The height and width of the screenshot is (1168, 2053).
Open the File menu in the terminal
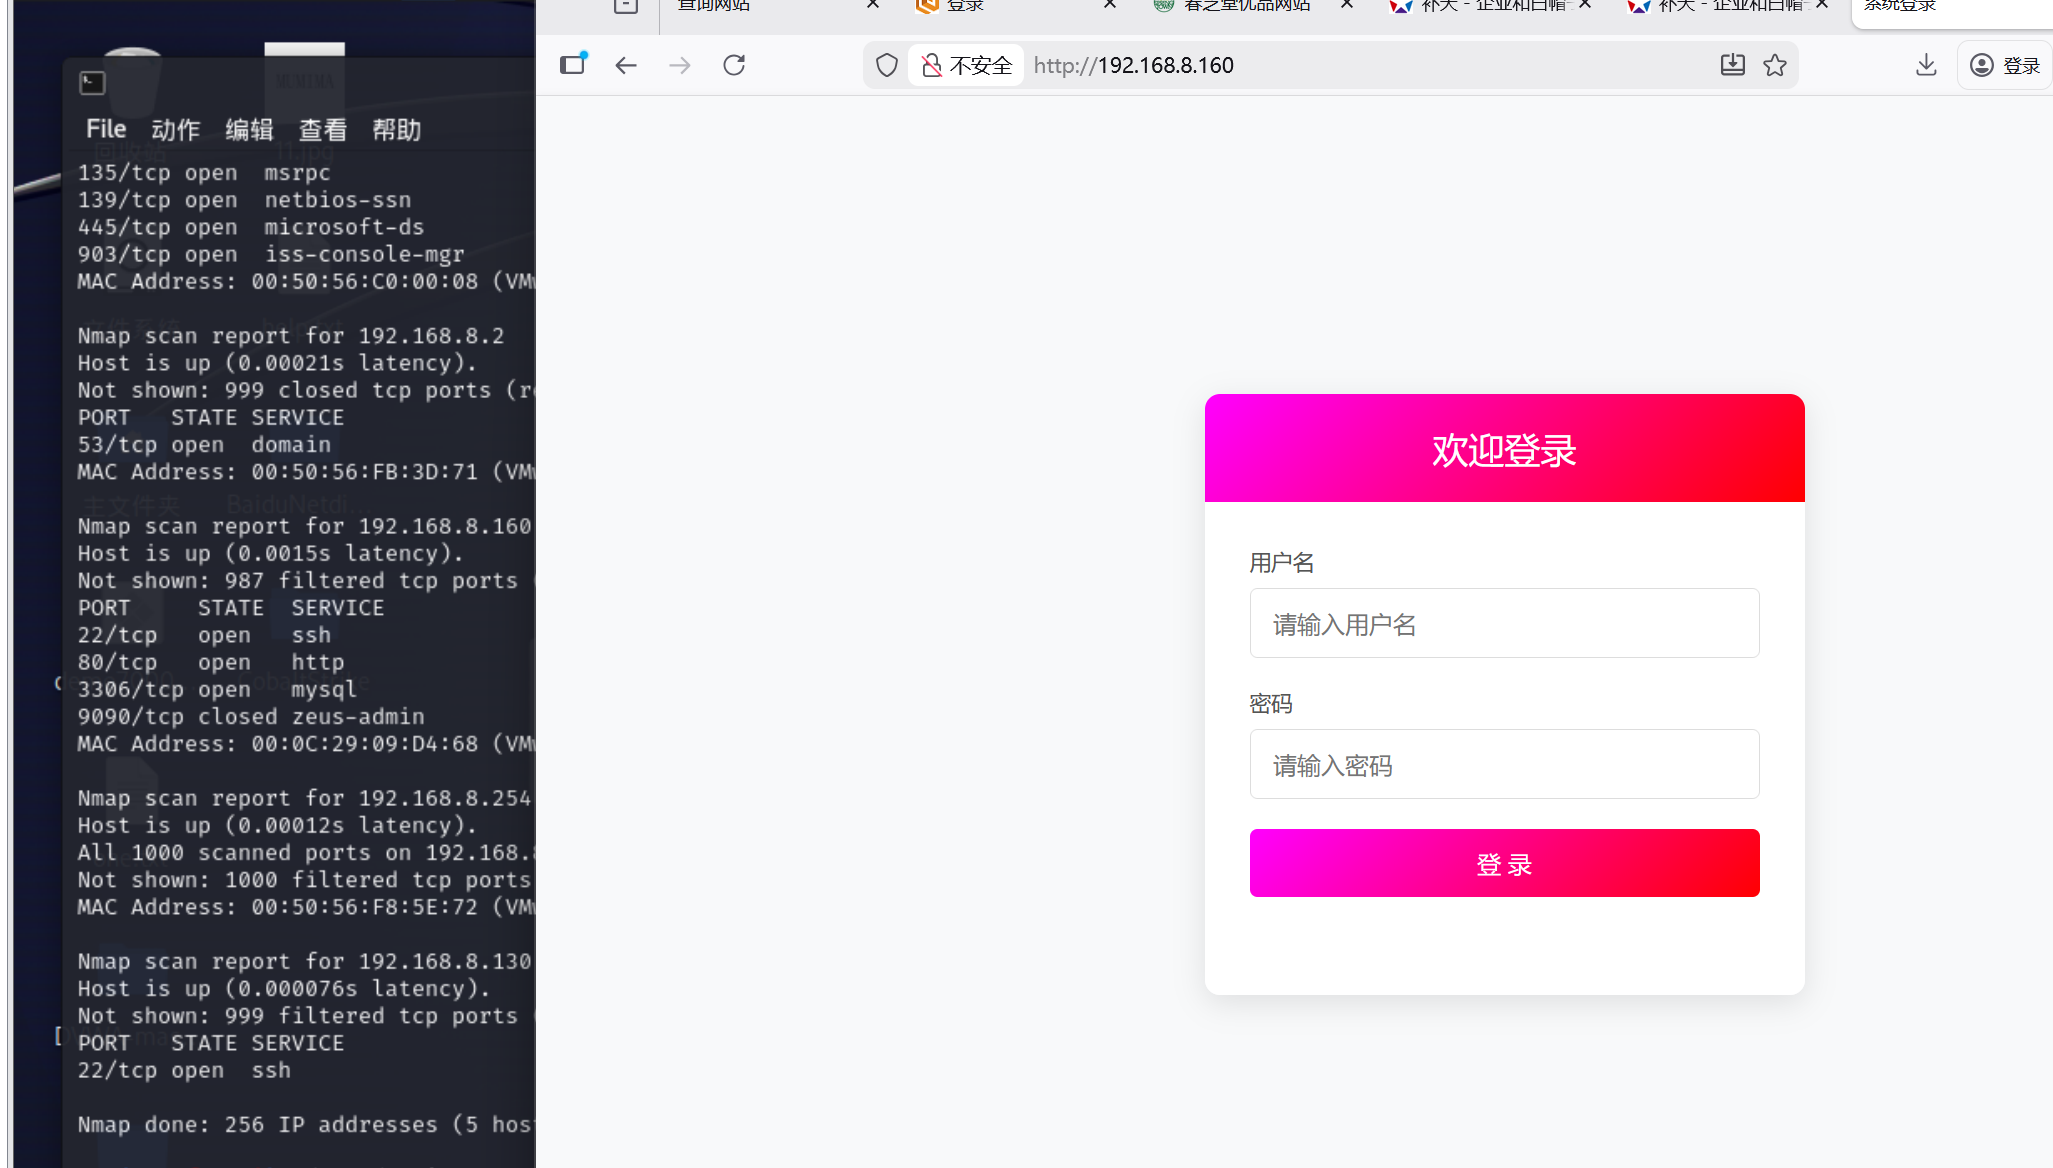pyautogui.click(x=106, y=130)
